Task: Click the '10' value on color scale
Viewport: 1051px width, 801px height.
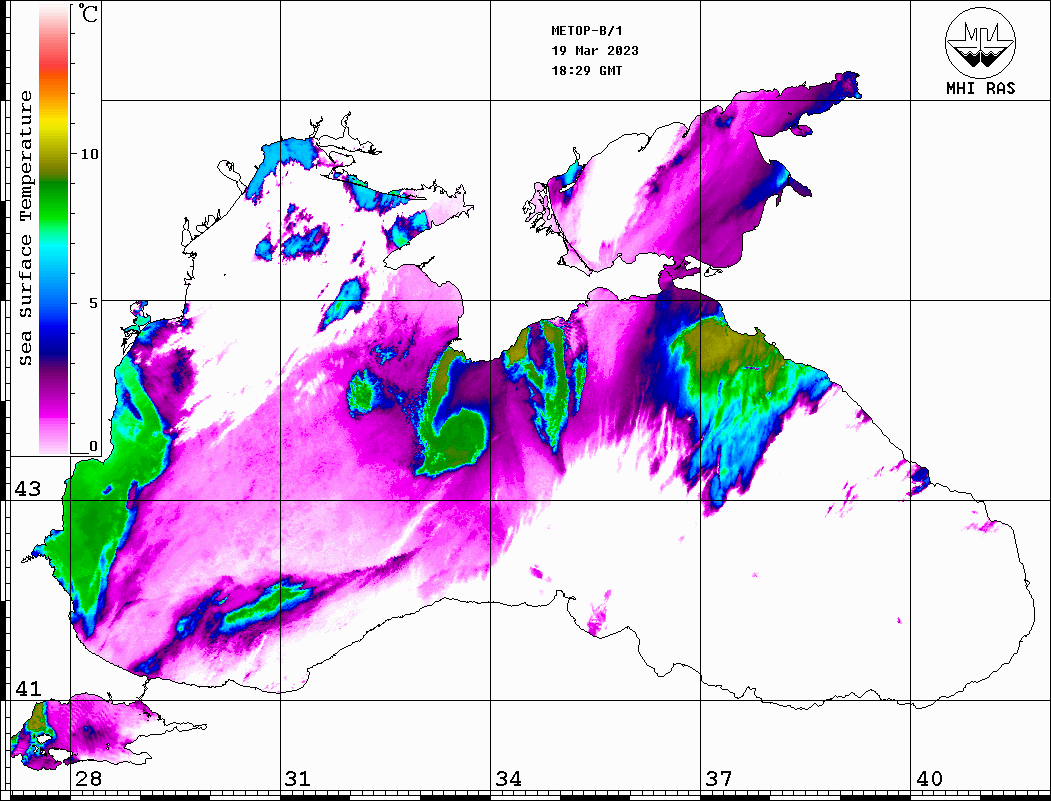Action: point(88,154)
